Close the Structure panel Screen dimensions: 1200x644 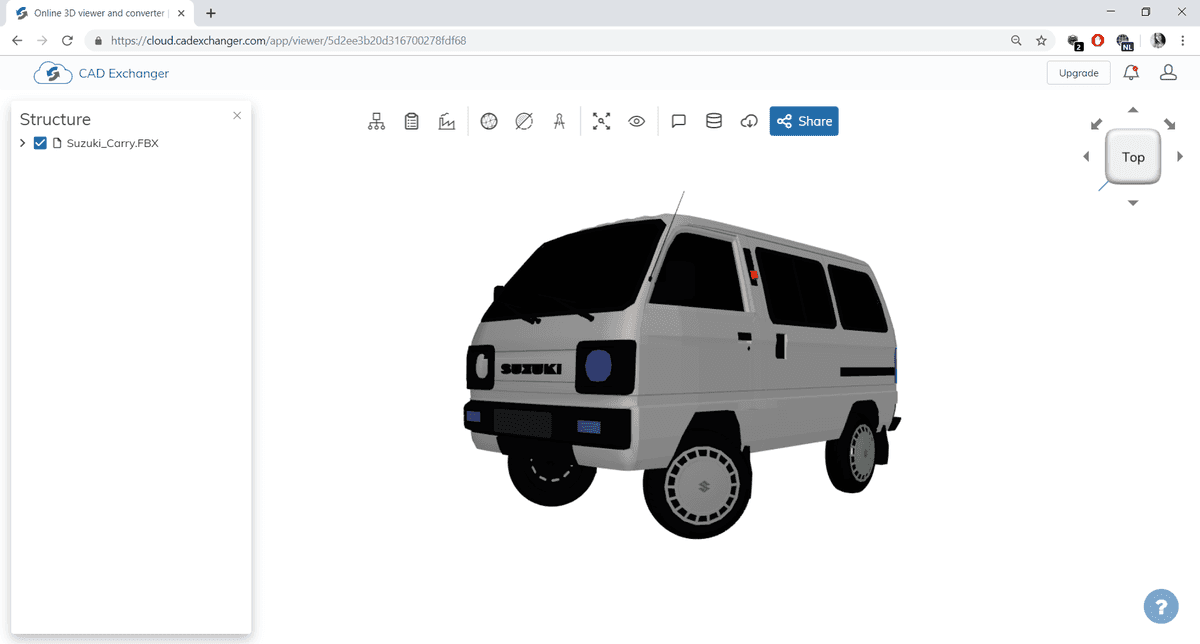click(237, 116)
